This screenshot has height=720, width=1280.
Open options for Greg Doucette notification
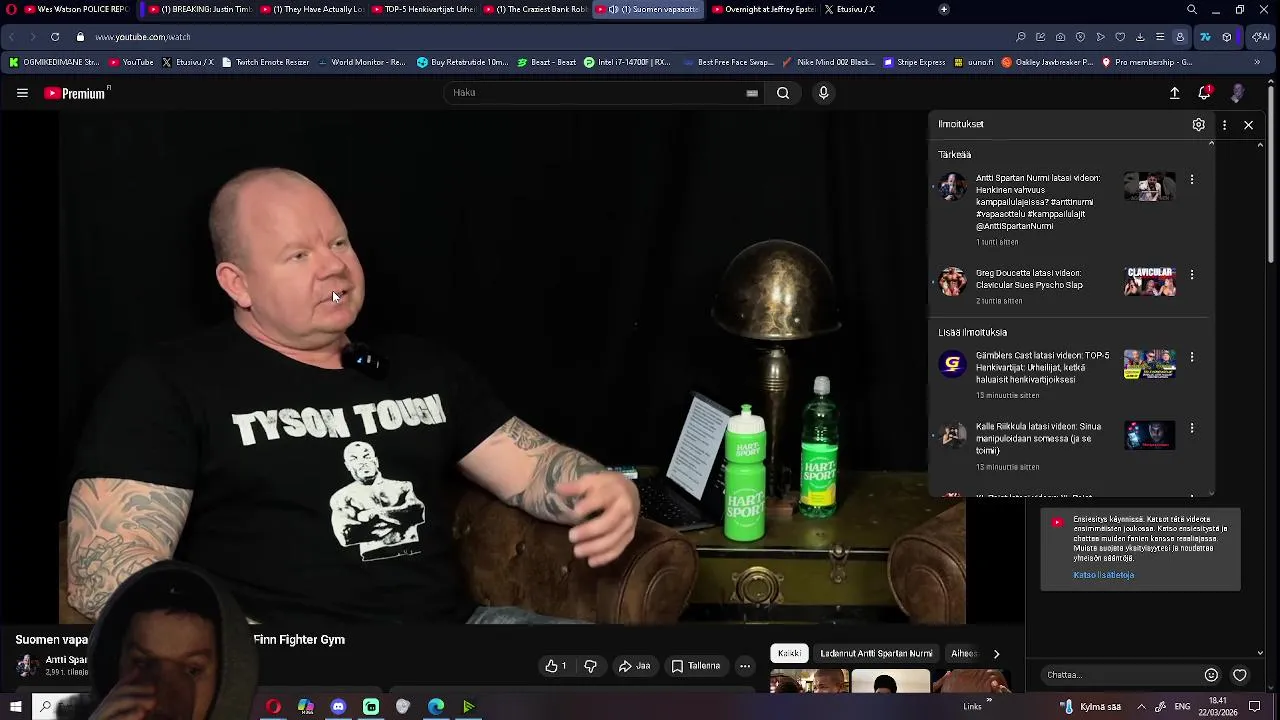(1192, 274)
